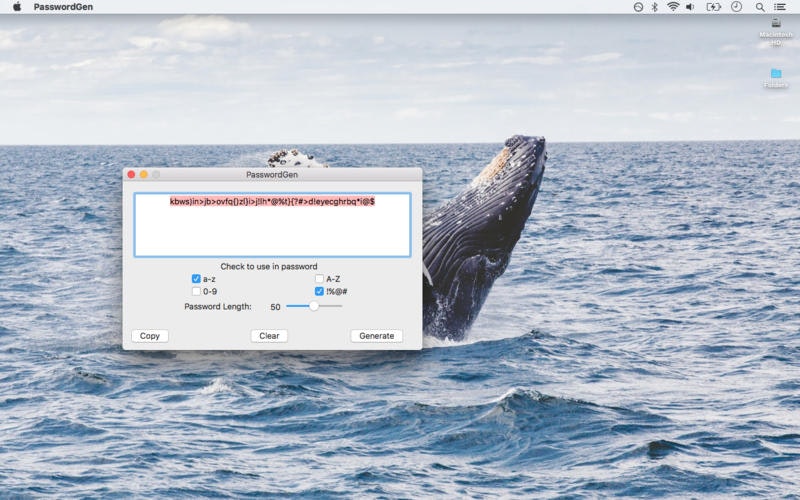Open Spotlight search magnifier
The image size is (800, 500).
tap(760, 7)
